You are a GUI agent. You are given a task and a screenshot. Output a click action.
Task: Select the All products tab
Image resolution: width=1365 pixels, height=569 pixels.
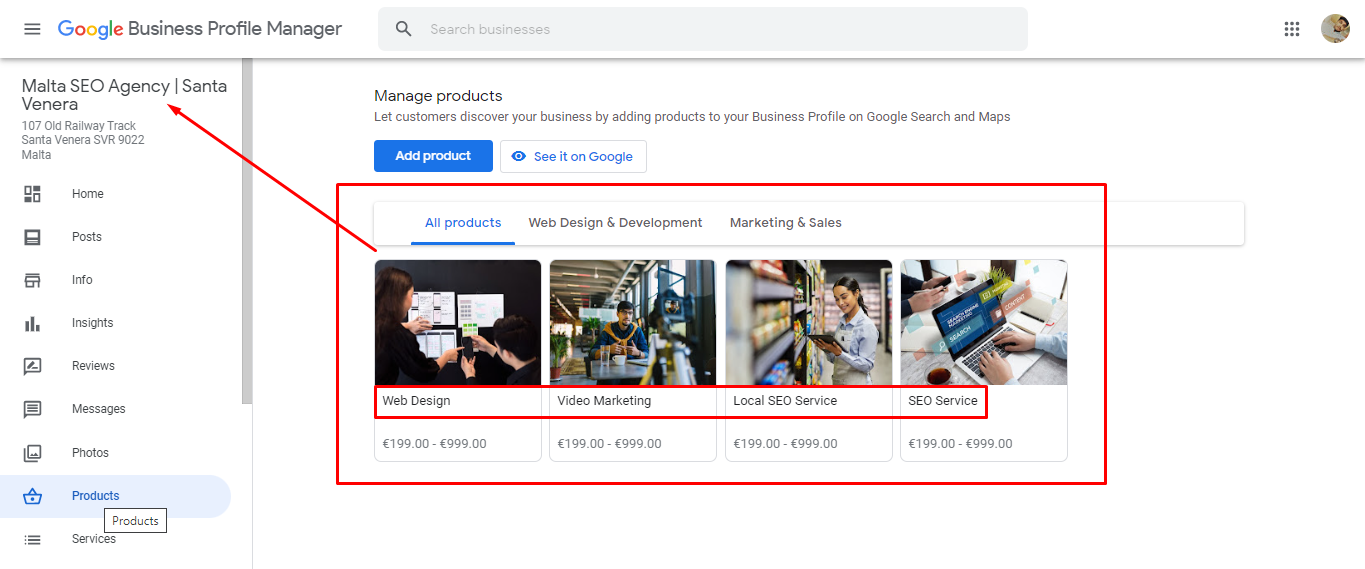click(x=463, y=223)
